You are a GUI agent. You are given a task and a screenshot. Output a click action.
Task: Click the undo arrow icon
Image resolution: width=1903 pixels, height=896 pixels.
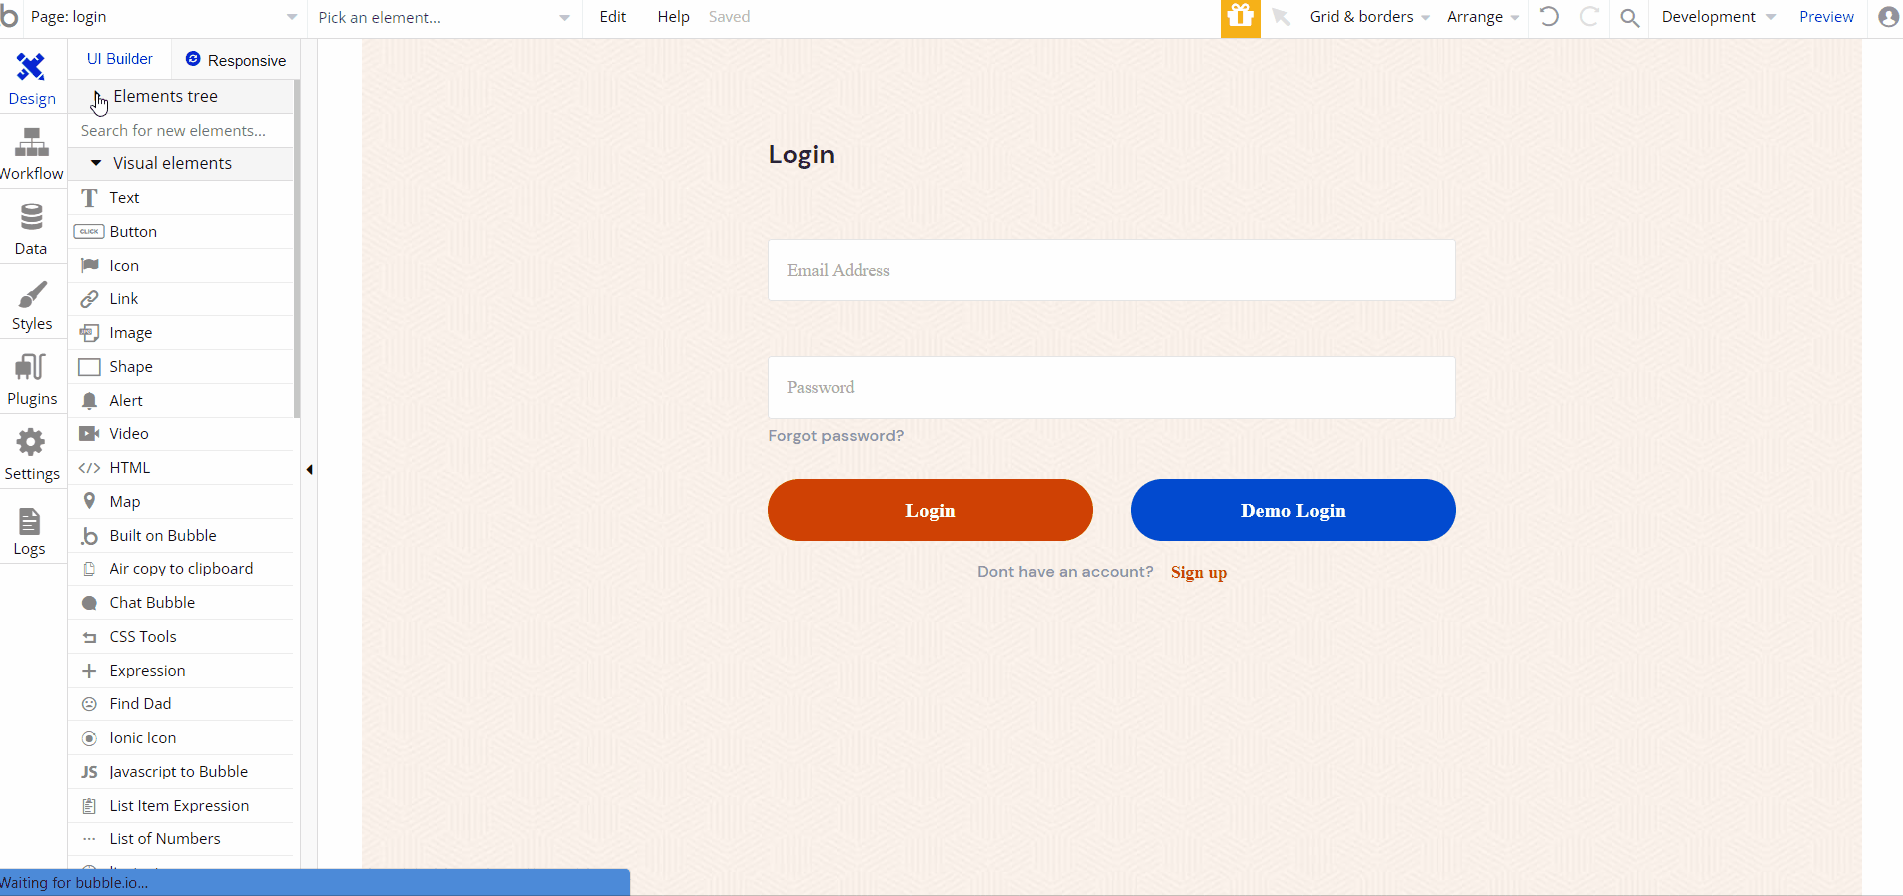[1549, 17]
